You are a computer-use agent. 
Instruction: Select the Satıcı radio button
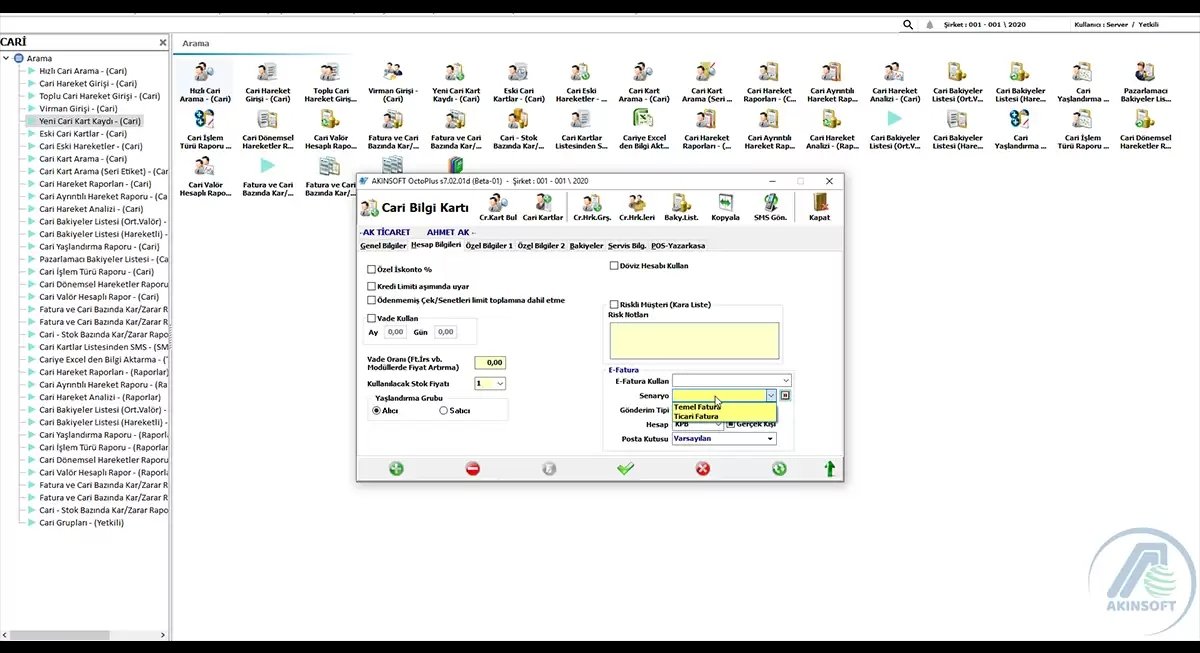pyautogui.click(x=443, y=410)
